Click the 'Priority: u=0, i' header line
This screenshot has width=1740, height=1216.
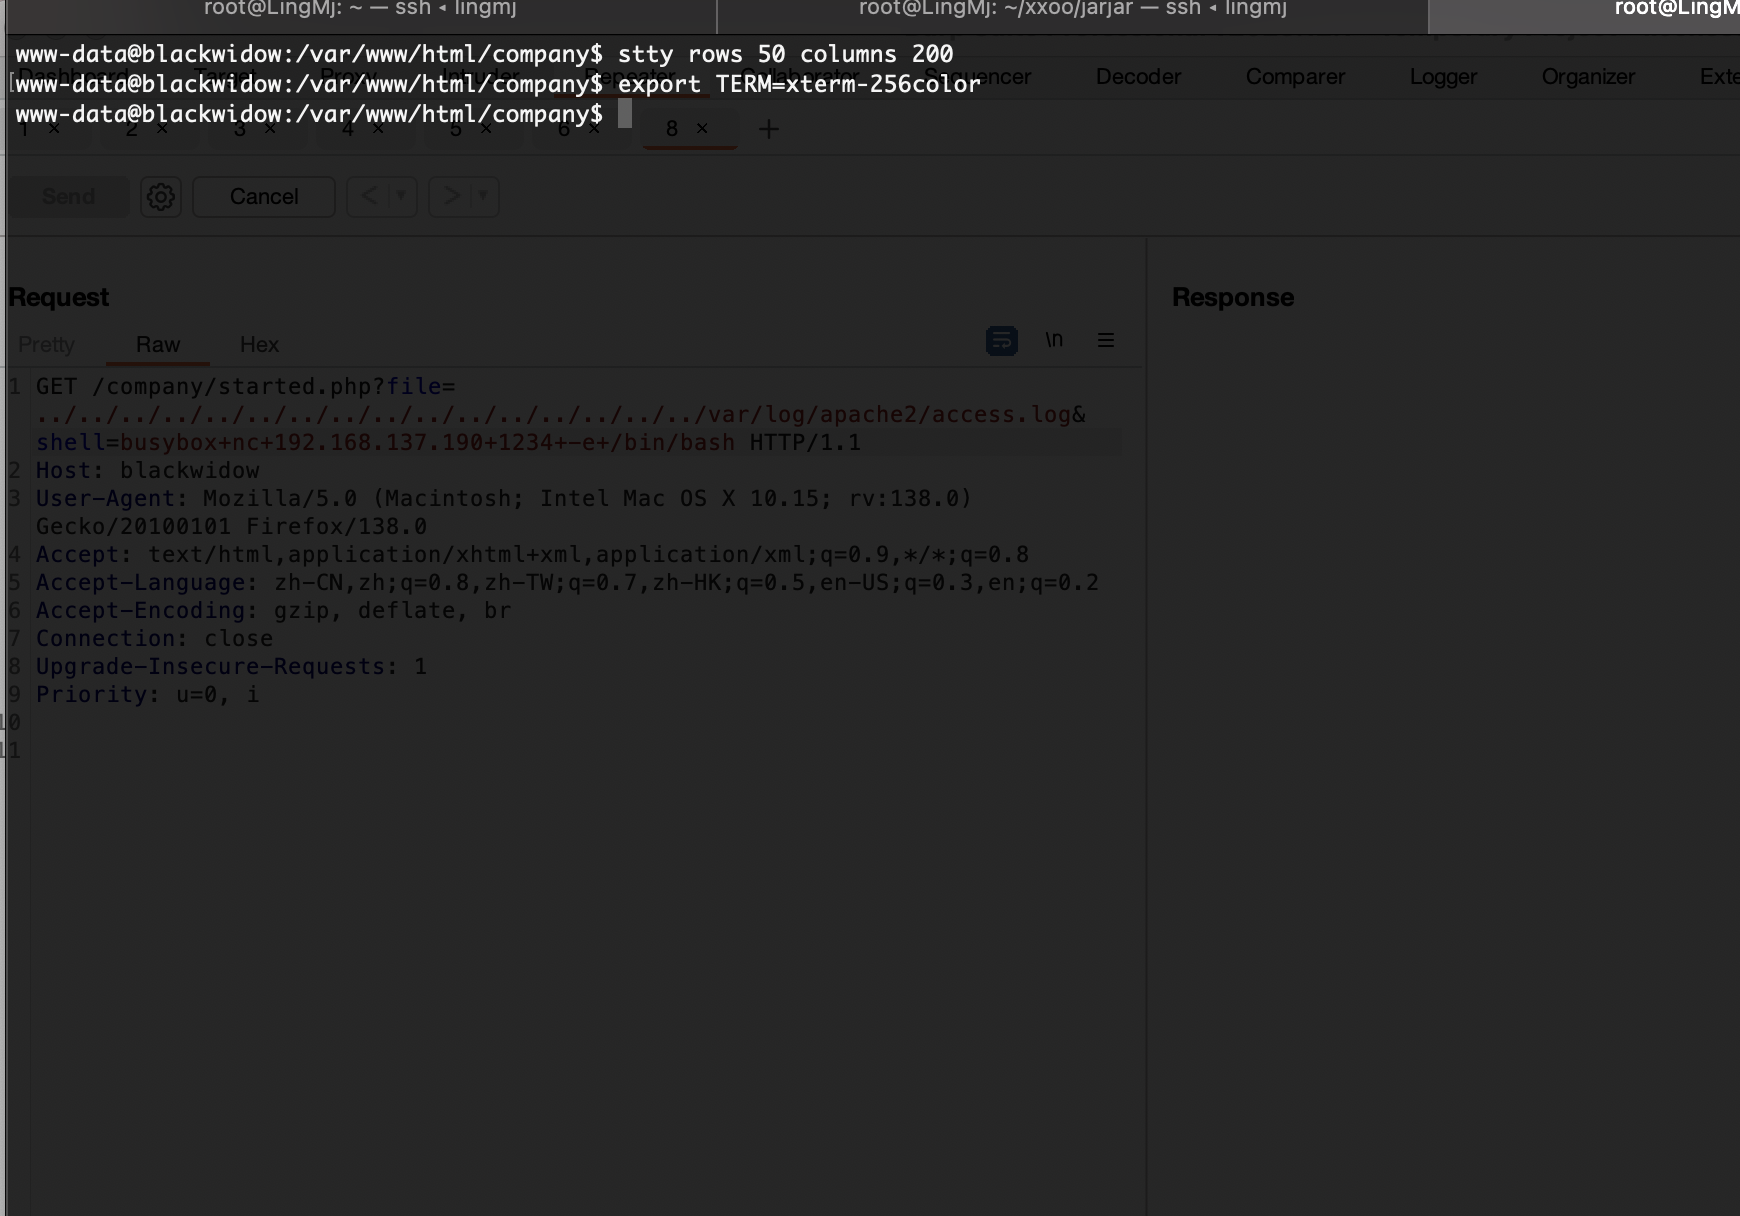[x=148, y=695]
